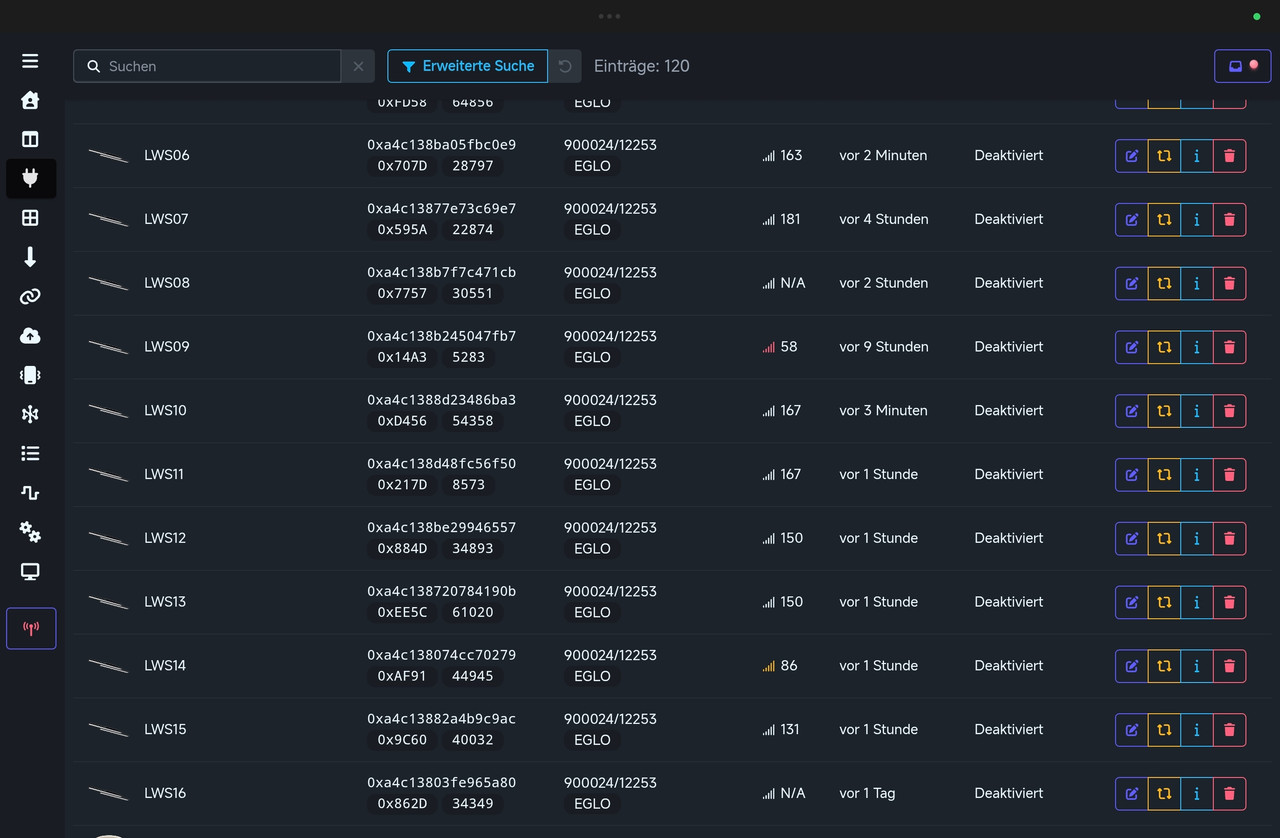Click the 0xEE5C badge of LWS13

pyautogui.click(x=402, y=612)
